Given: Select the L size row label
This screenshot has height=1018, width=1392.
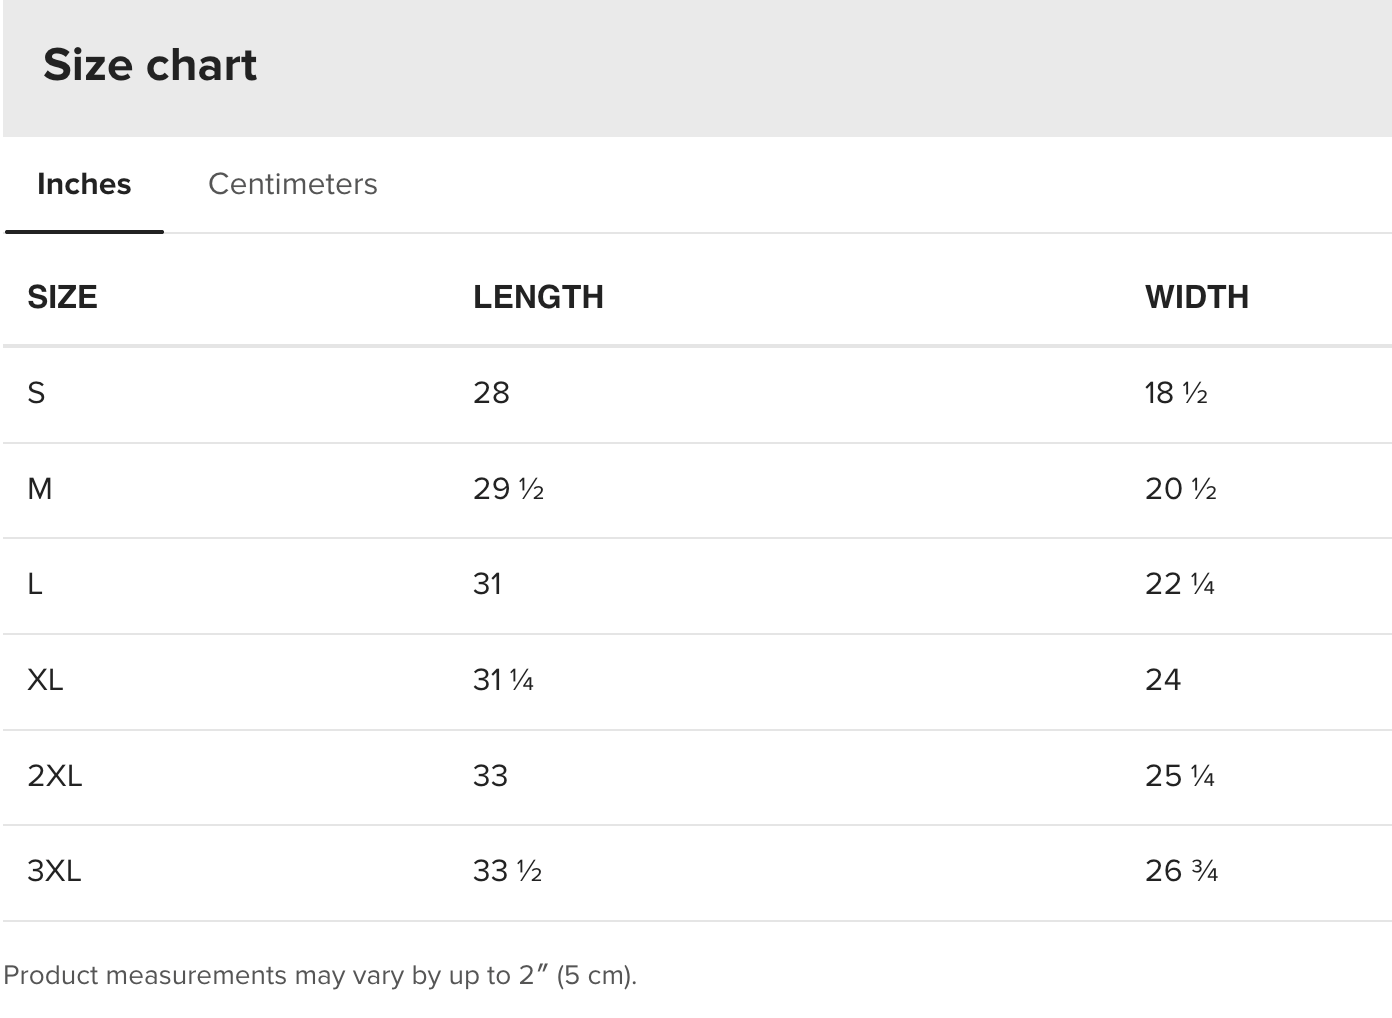Looking at the screenshot, I should pos(35,584).
